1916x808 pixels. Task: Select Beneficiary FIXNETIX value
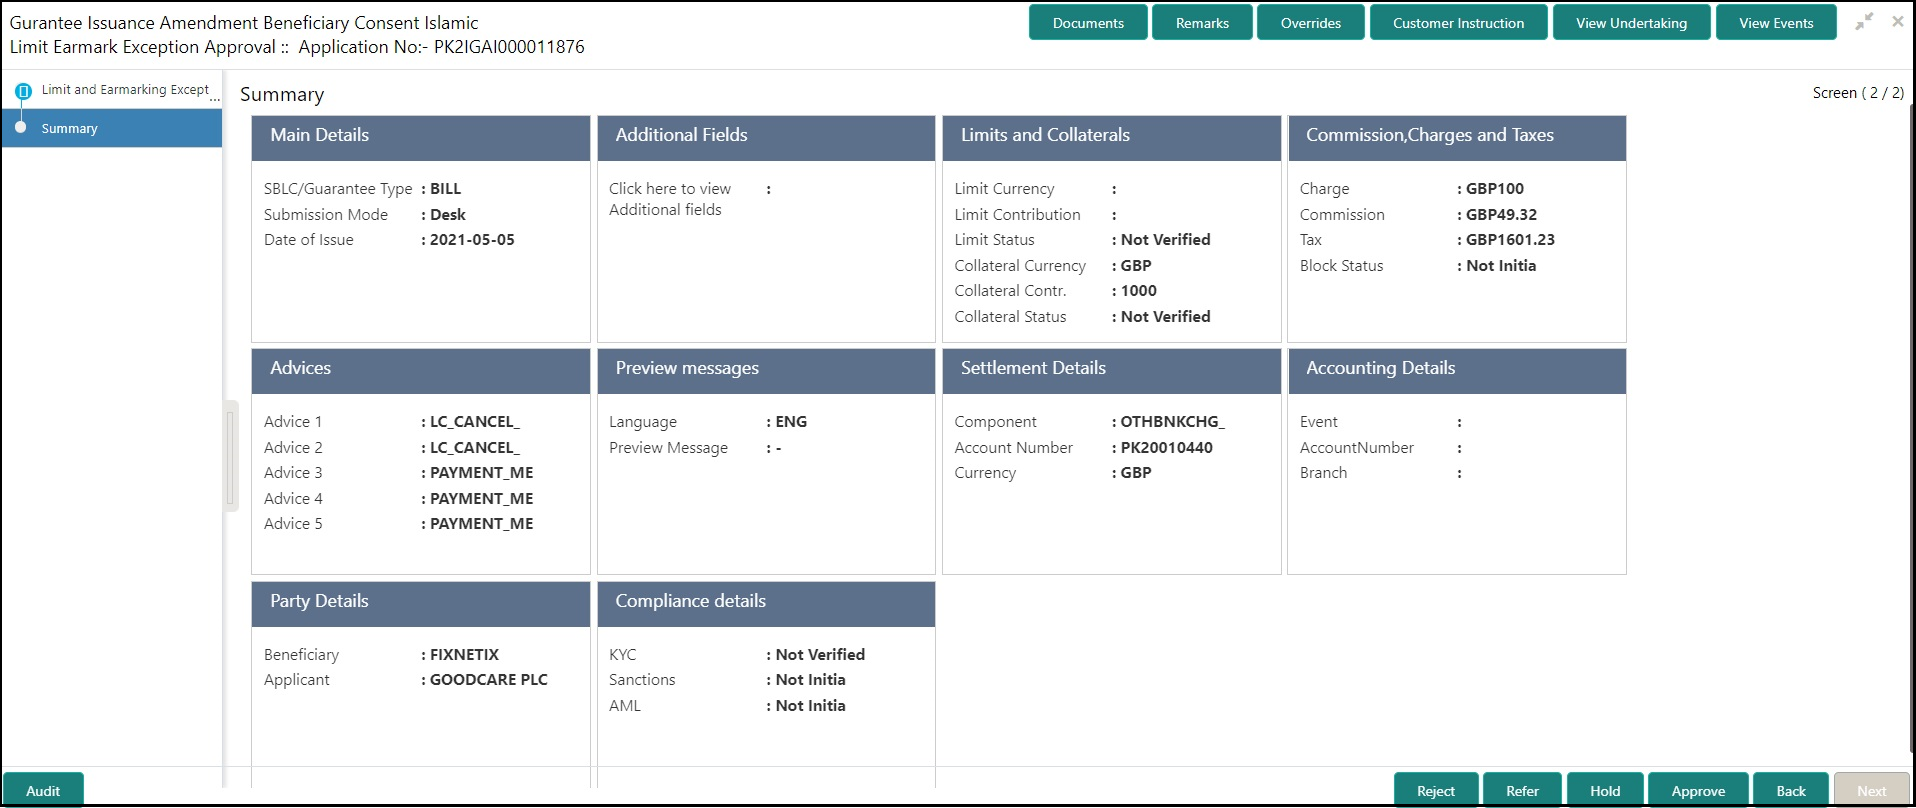(x=464, y=655)
